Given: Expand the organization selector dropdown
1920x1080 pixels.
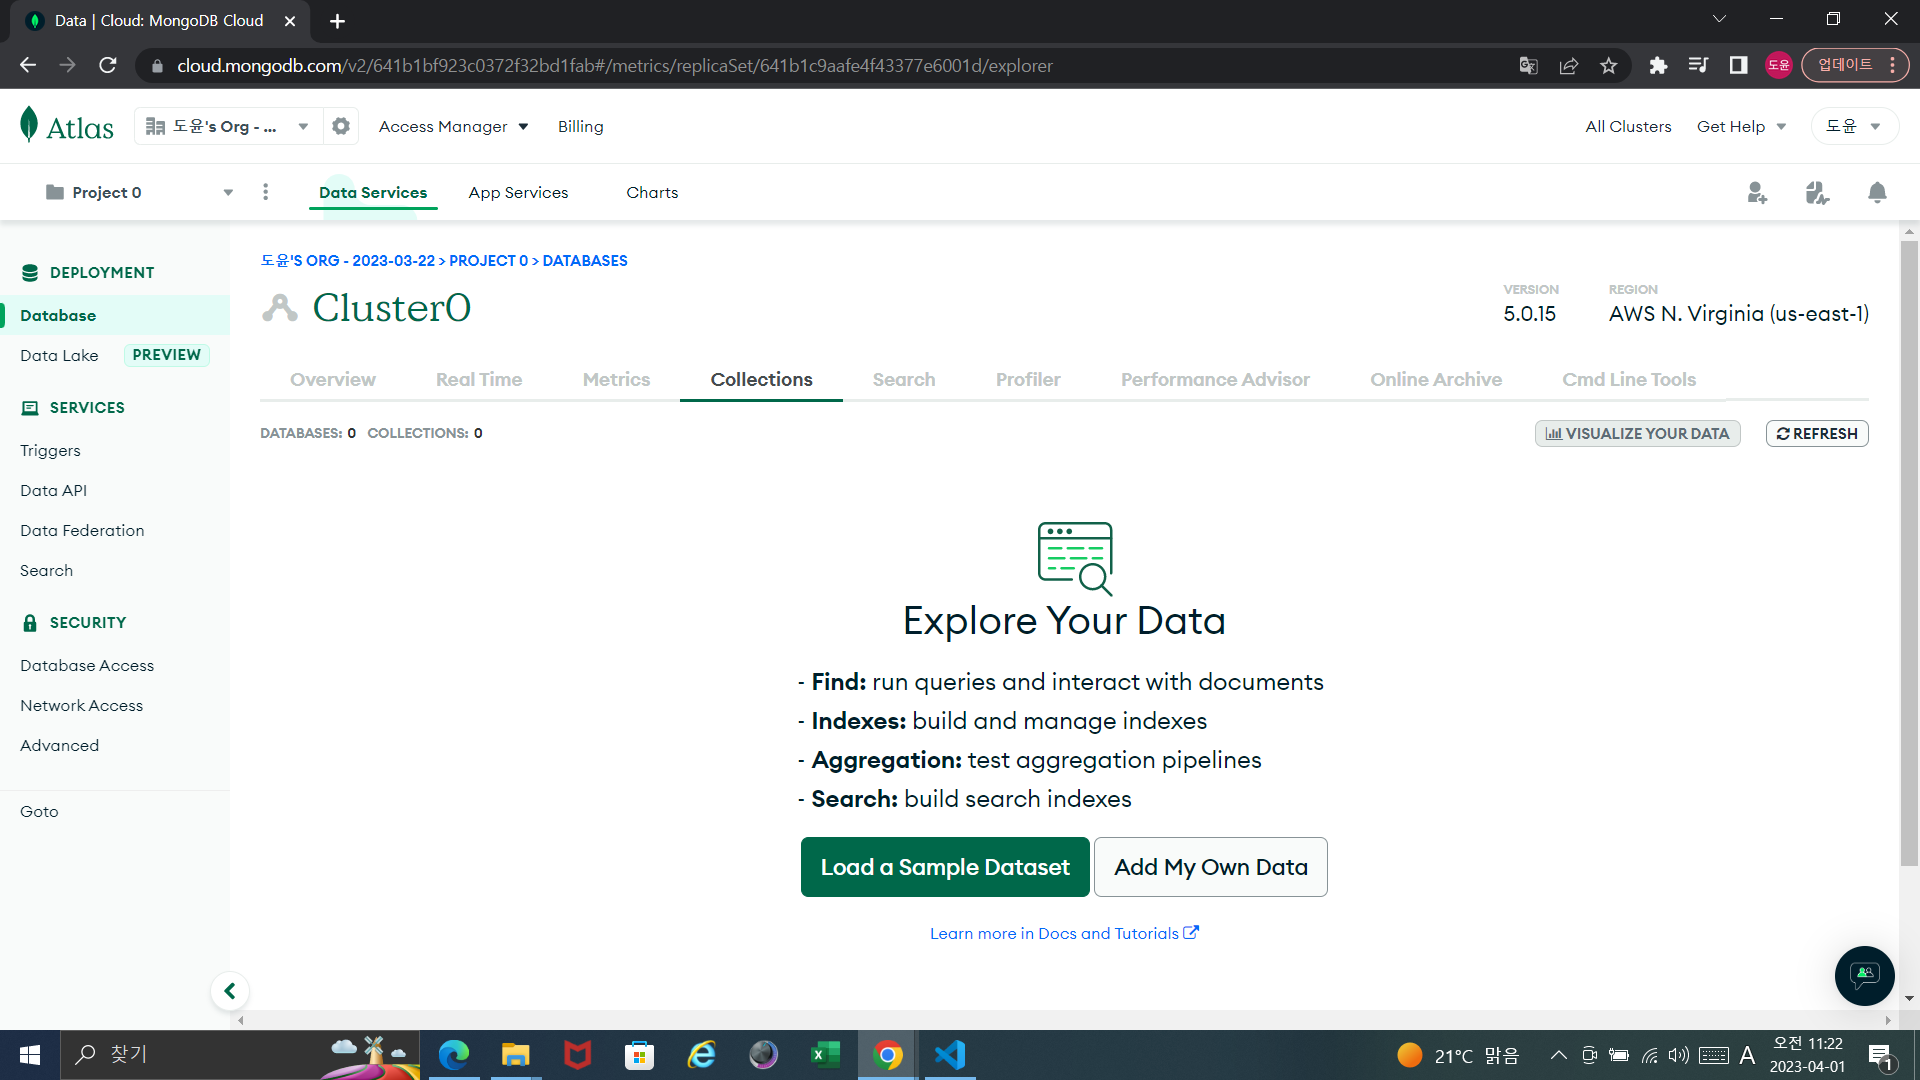Looking at the screenshot, I should click(x=228, y=126).
